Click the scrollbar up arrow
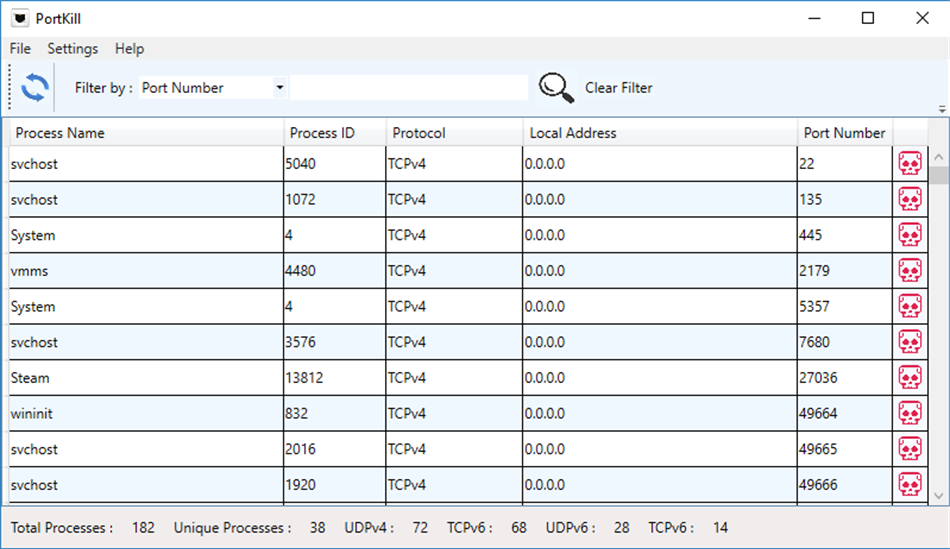This screenshot has width=950, height=549. point(938,157)
